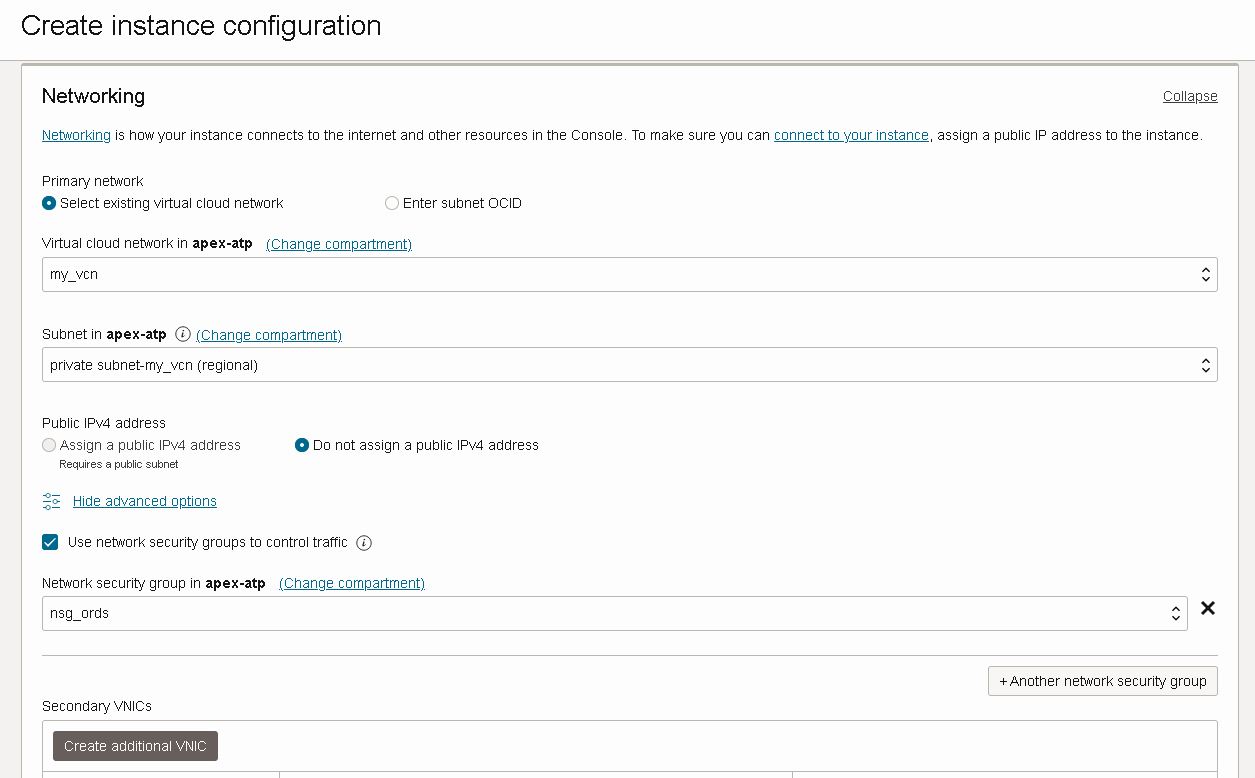Click the Subnet info icon

[182, 334]
